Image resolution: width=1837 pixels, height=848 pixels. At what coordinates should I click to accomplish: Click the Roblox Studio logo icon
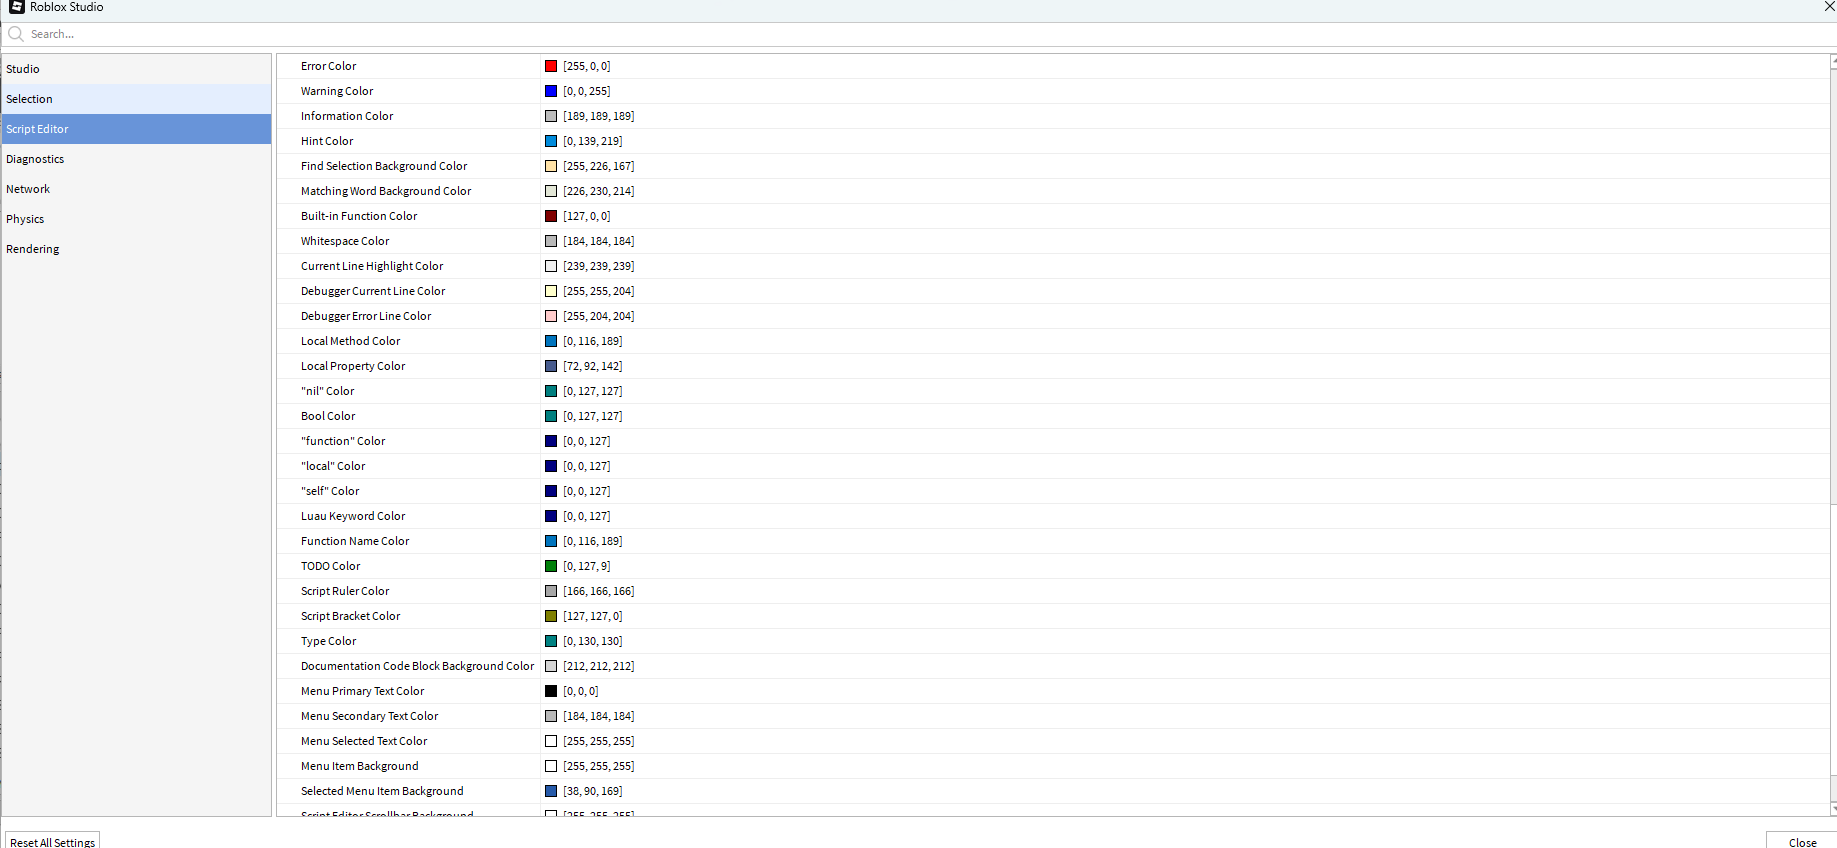tap(17, 7)
